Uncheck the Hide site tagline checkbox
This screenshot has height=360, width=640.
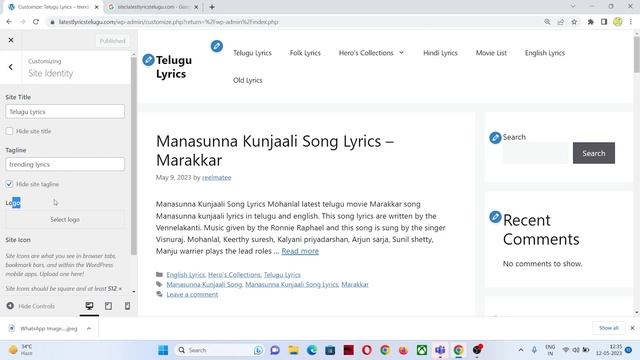point(9,184)
